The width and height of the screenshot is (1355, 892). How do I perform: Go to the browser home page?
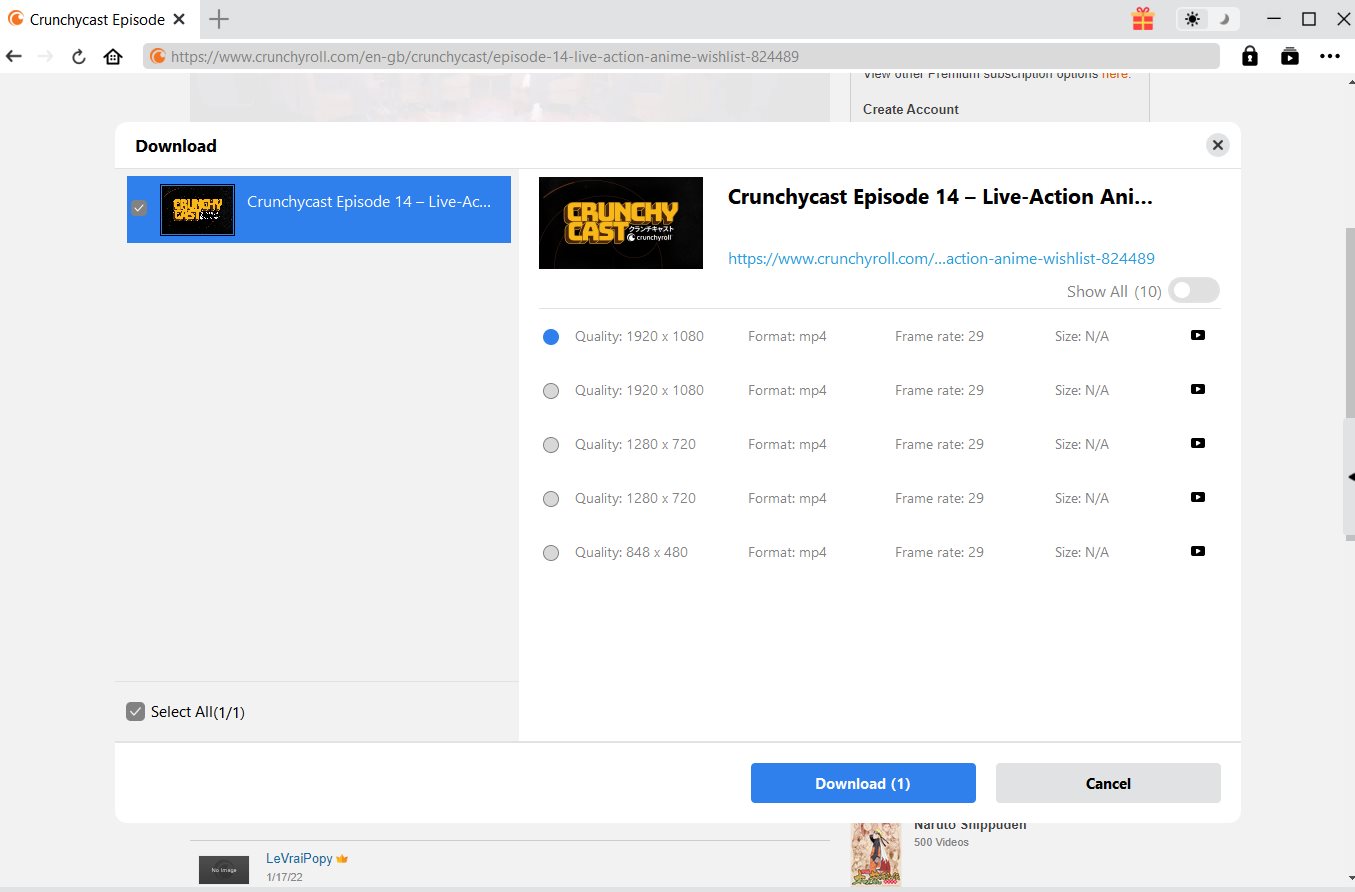pyautogui.click(x=113, y=57)
